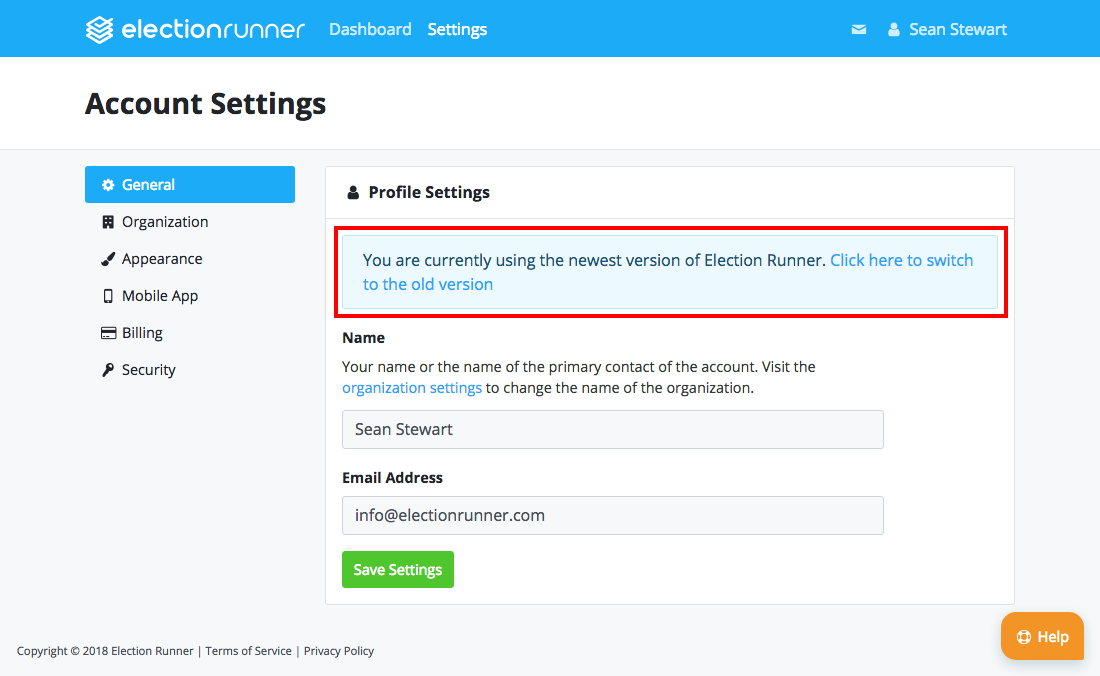Open the Terms of Service link
The width and height of the screenshot is (1100, 676).
(x=248, y=651)
